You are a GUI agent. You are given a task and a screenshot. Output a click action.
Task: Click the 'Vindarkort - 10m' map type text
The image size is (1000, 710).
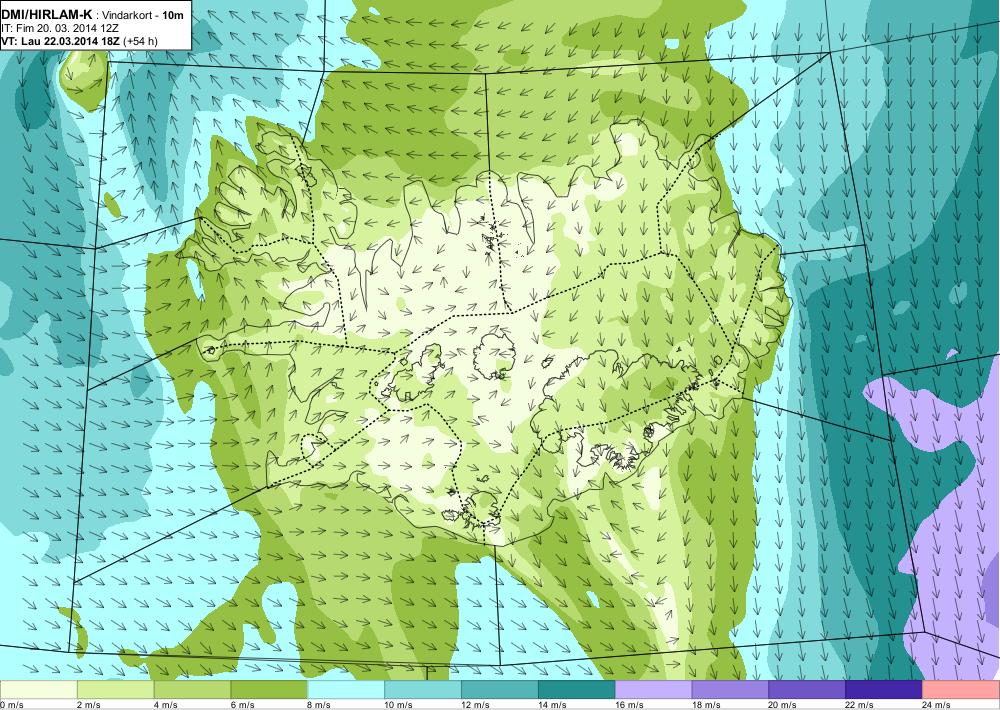tap(145, 15)
